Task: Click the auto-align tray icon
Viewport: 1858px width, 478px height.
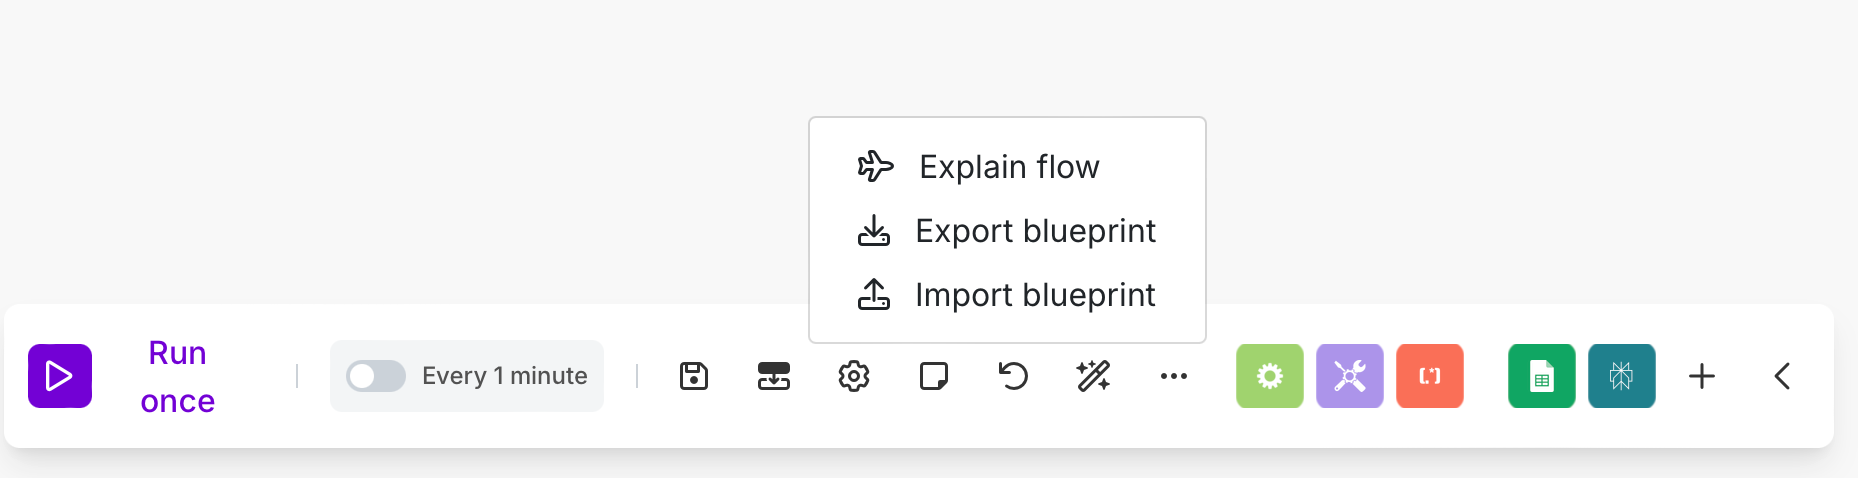Action: [774, 376]
